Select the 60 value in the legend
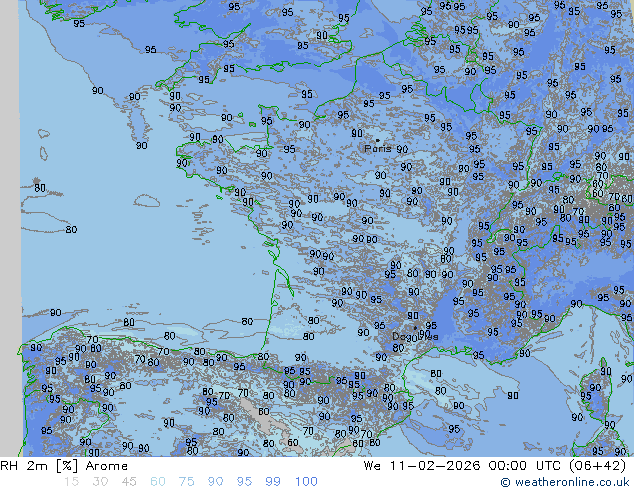The width and height of the screenshot is (634, 490). coord(158,481)
